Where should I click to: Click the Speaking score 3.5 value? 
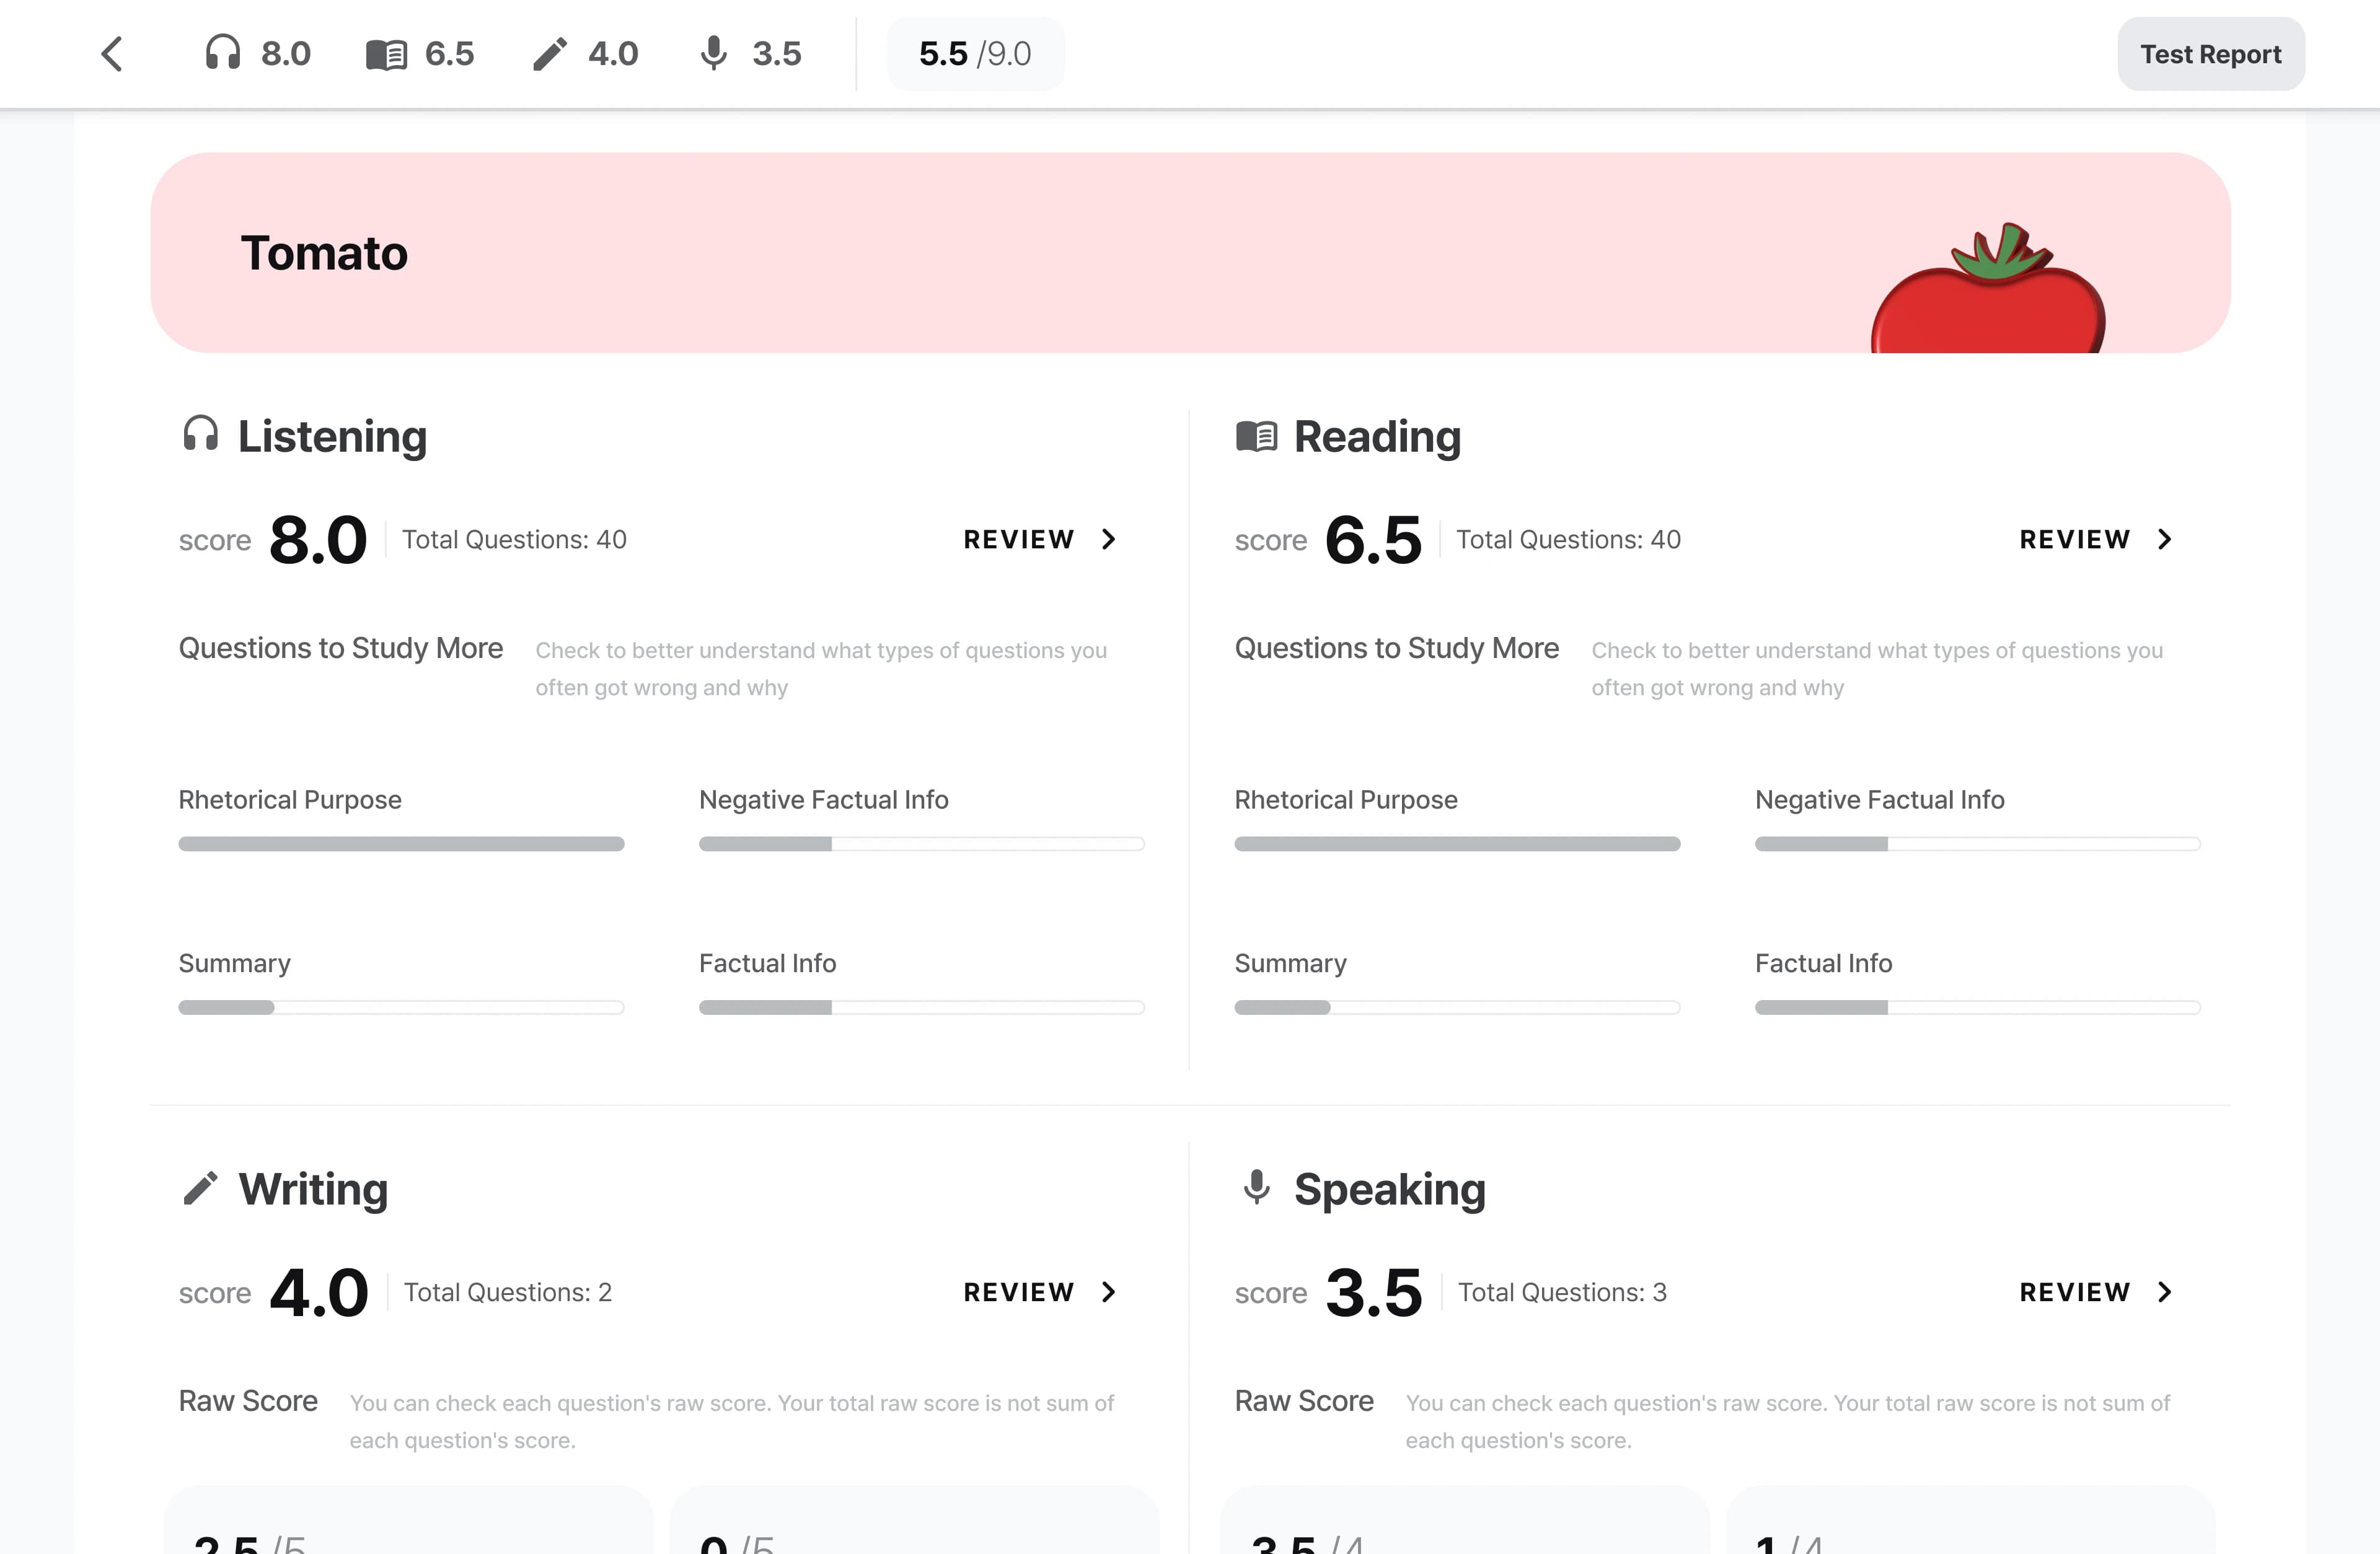1373,1292
